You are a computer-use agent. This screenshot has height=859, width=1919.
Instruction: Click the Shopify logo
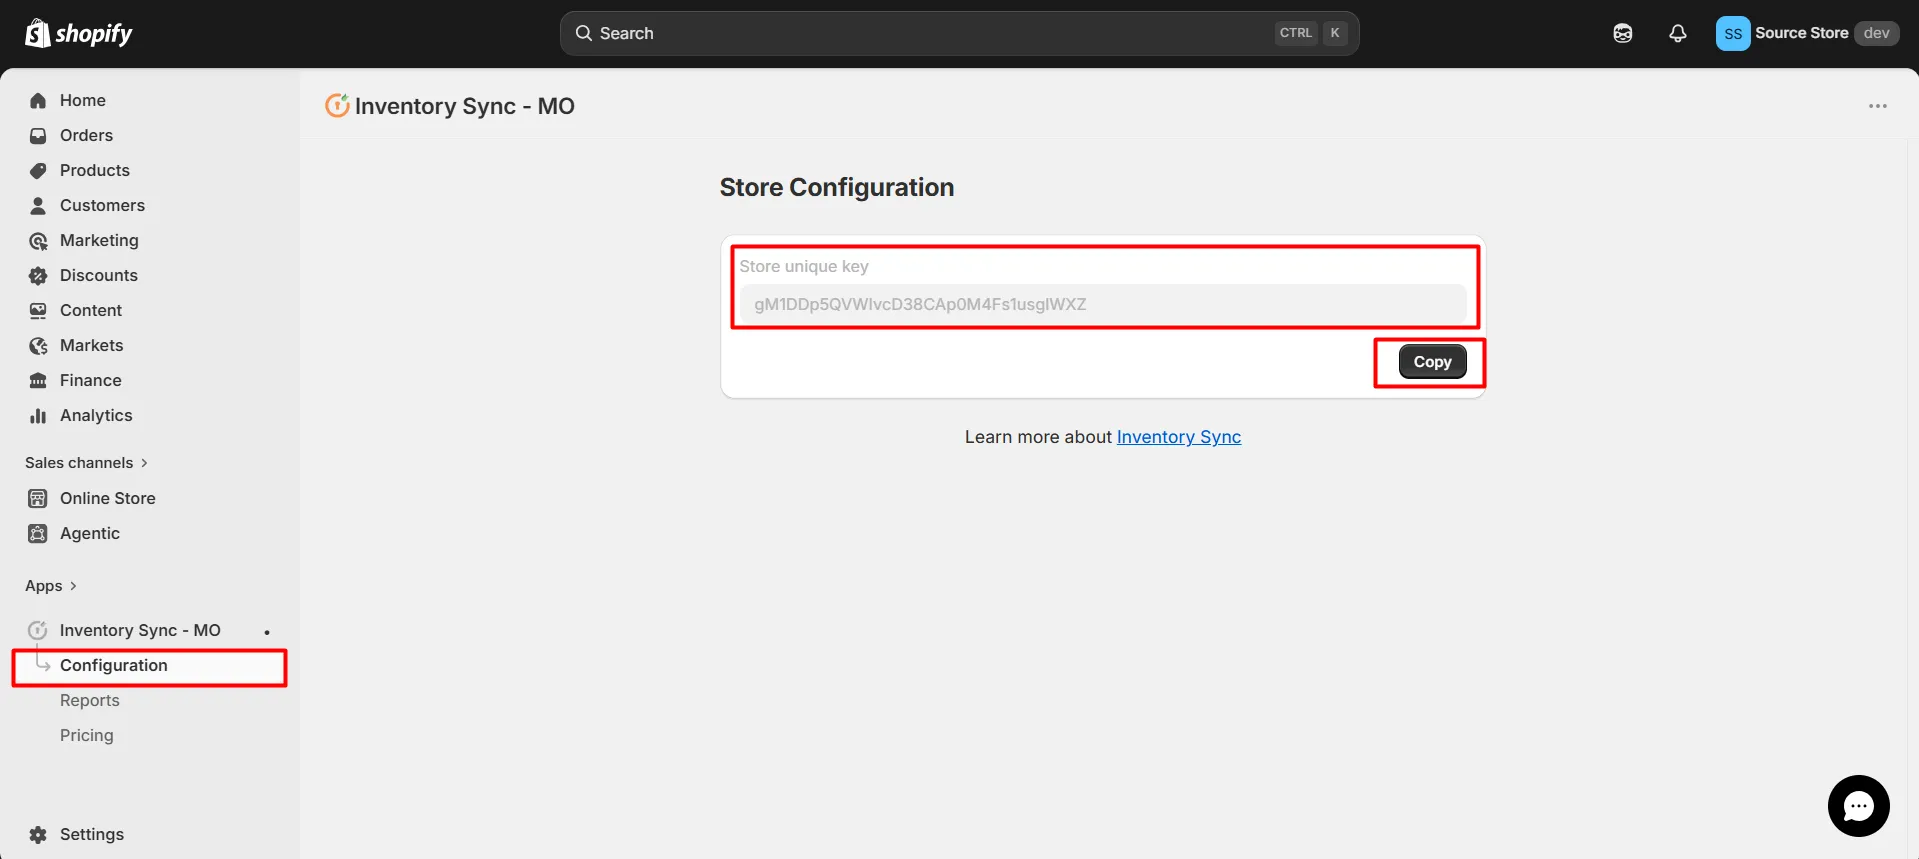pyautogui.click(x=78, y=33)
